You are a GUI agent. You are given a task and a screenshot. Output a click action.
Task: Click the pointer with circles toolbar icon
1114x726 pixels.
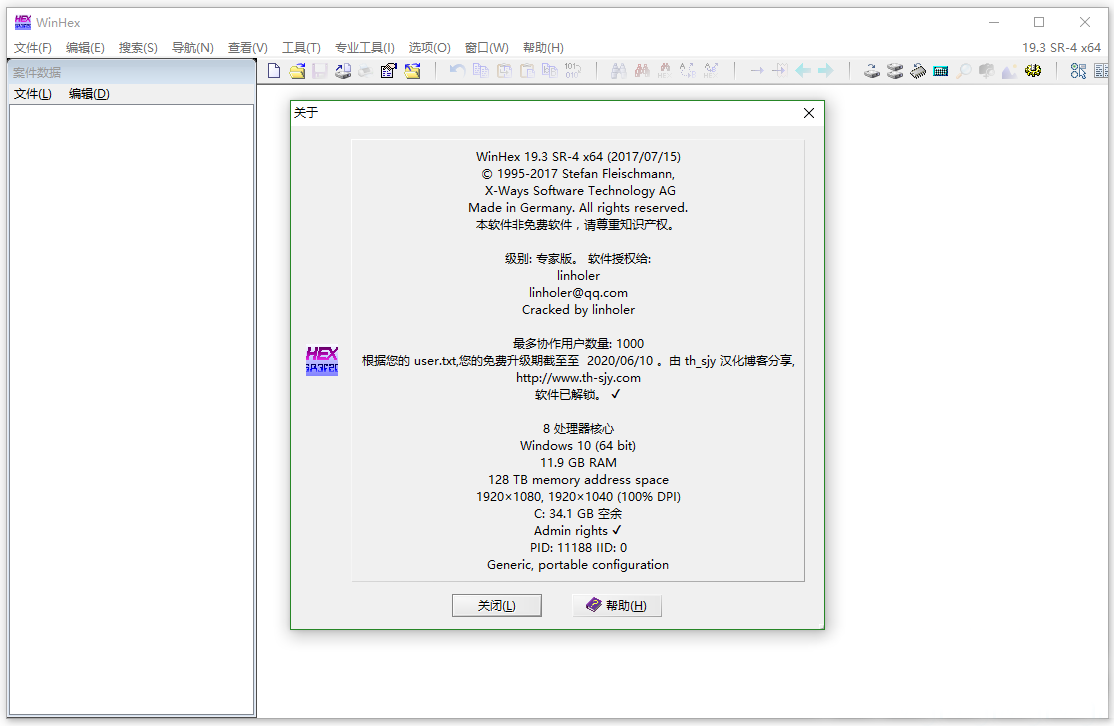pyautogui.click(x=1078, y=70)
